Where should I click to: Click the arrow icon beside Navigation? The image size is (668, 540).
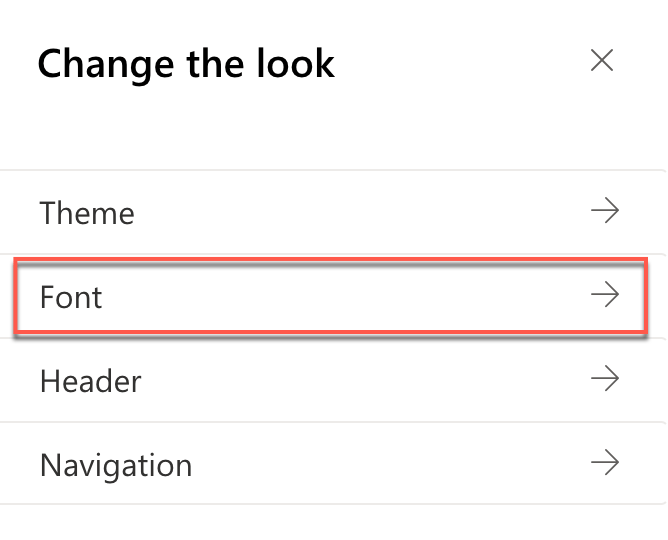[x=604, y=463]
